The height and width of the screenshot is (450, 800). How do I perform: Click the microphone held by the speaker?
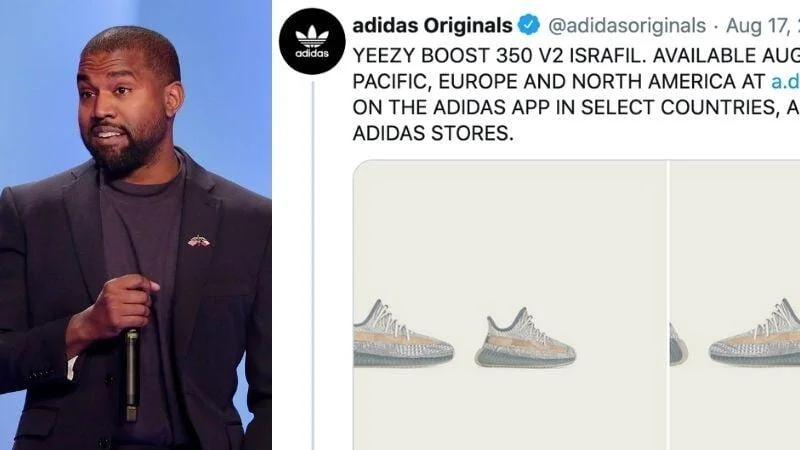(132, 375)
